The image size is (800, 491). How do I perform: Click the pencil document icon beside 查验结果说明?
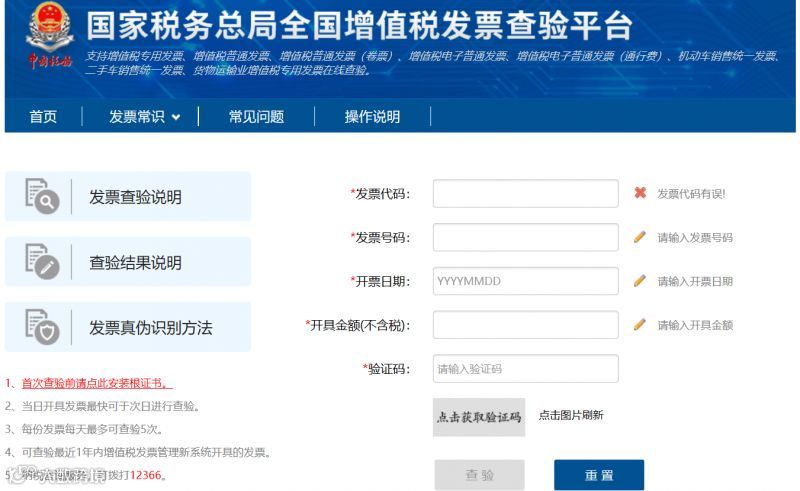point(42,261)
